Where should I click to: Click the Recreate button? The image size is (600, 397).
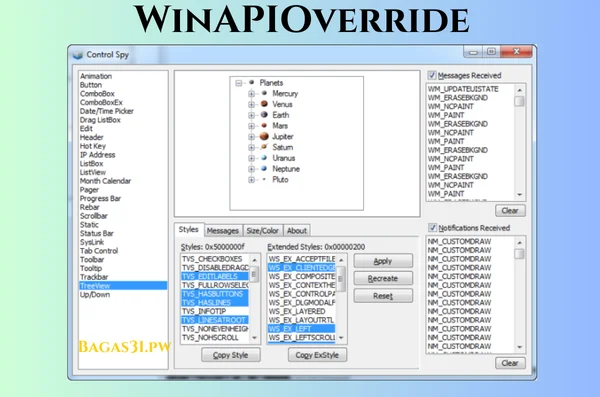click(383, 278)
